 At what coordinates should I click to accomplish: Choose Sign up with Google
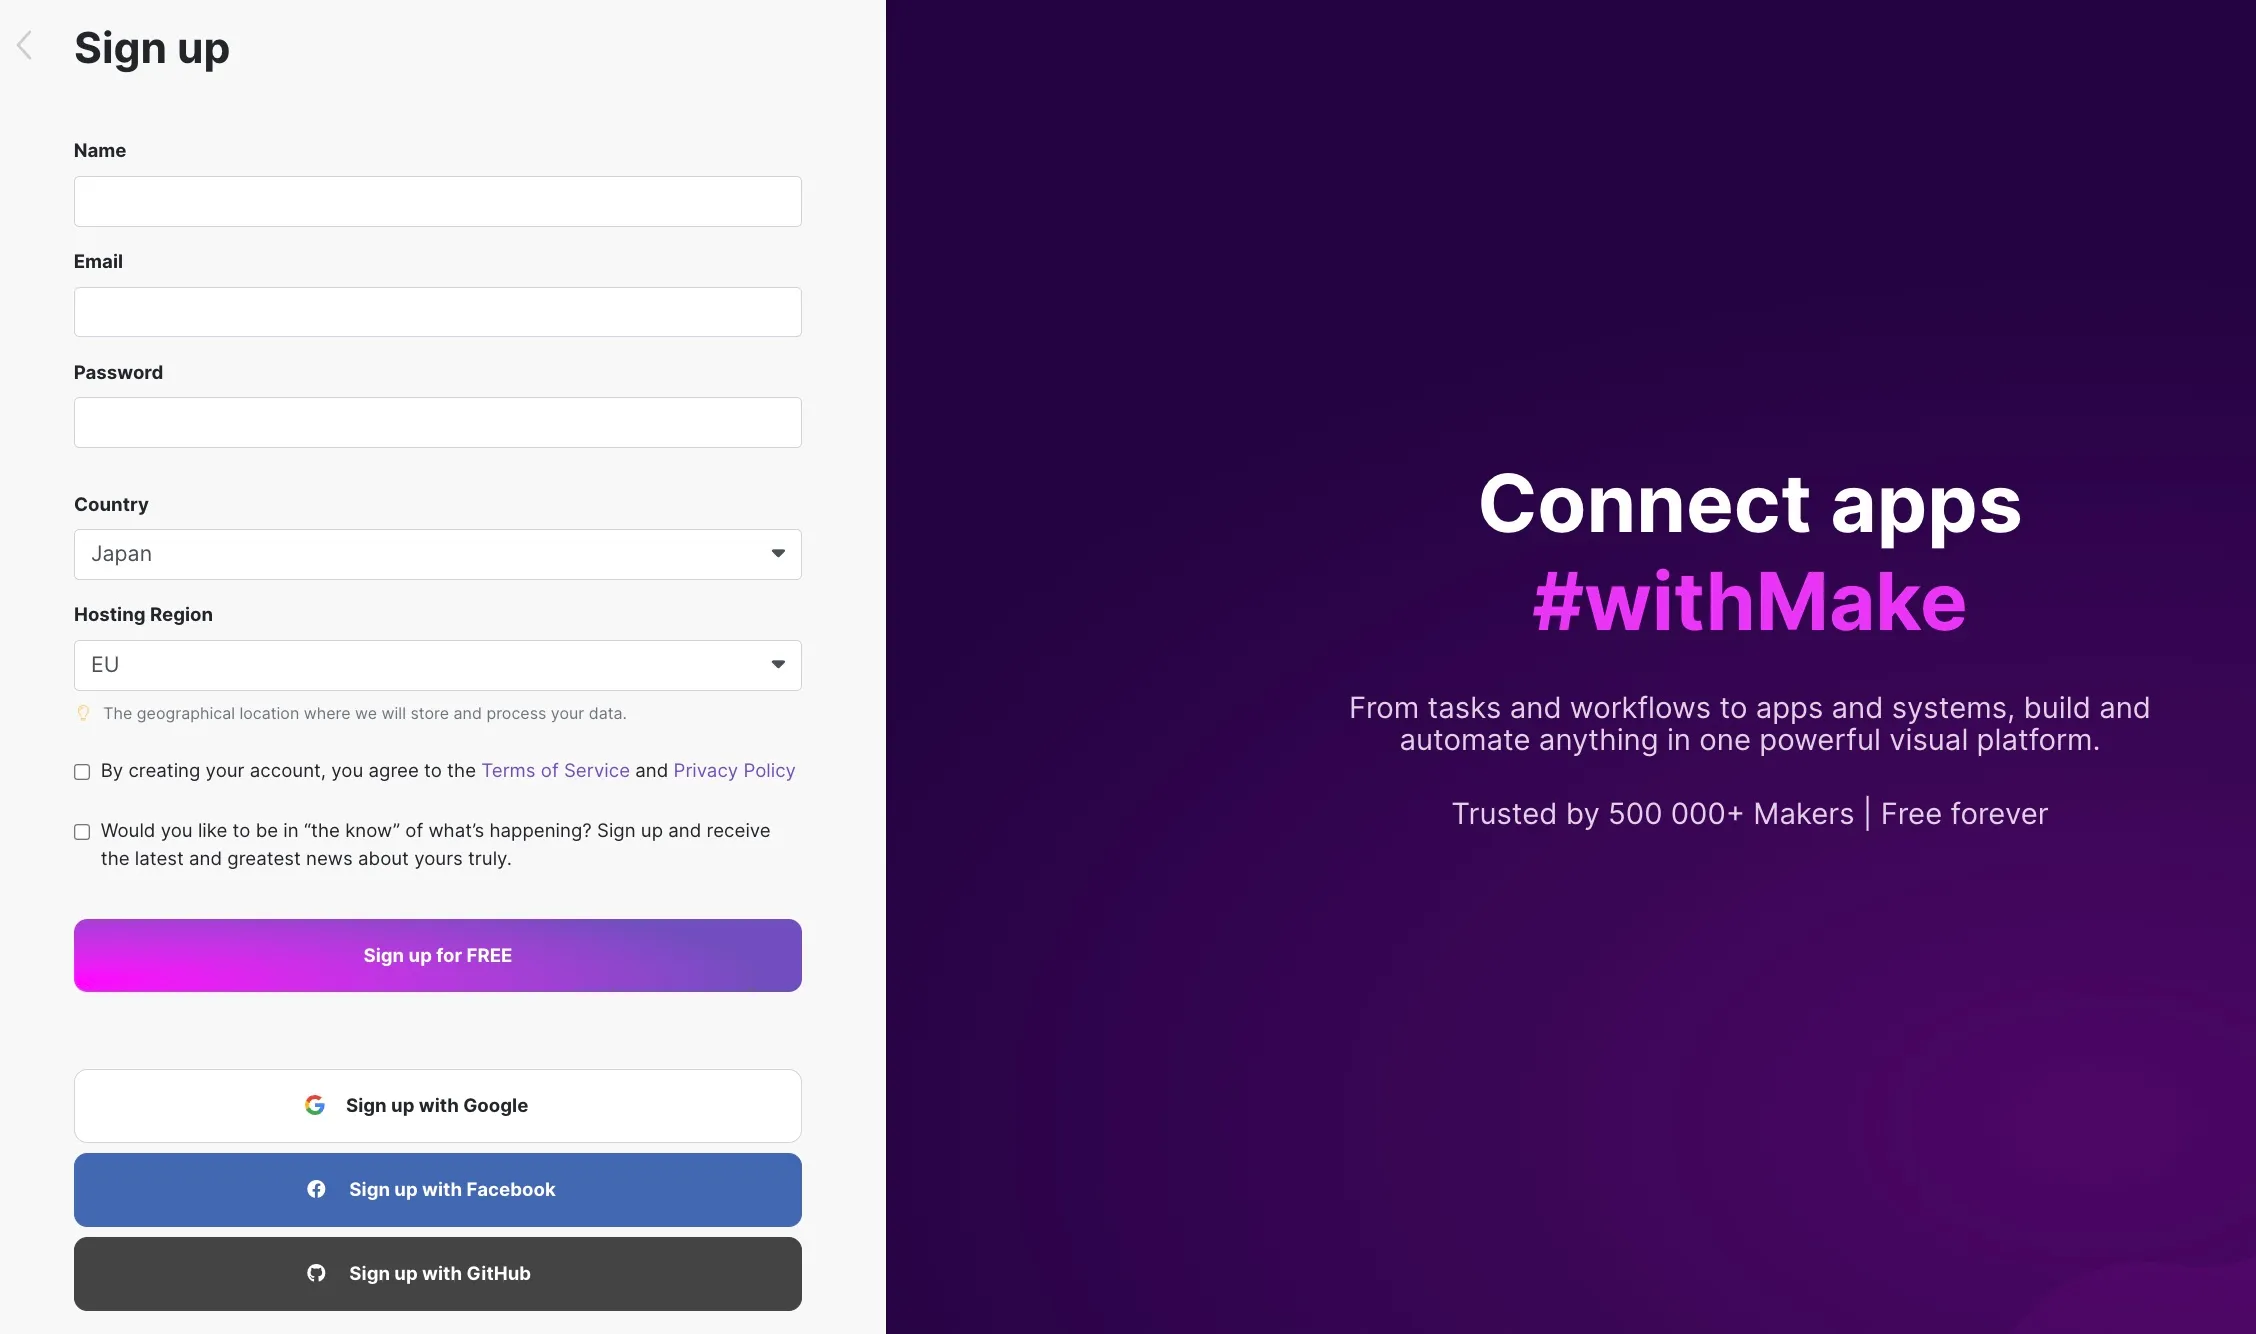[437, 1105]
